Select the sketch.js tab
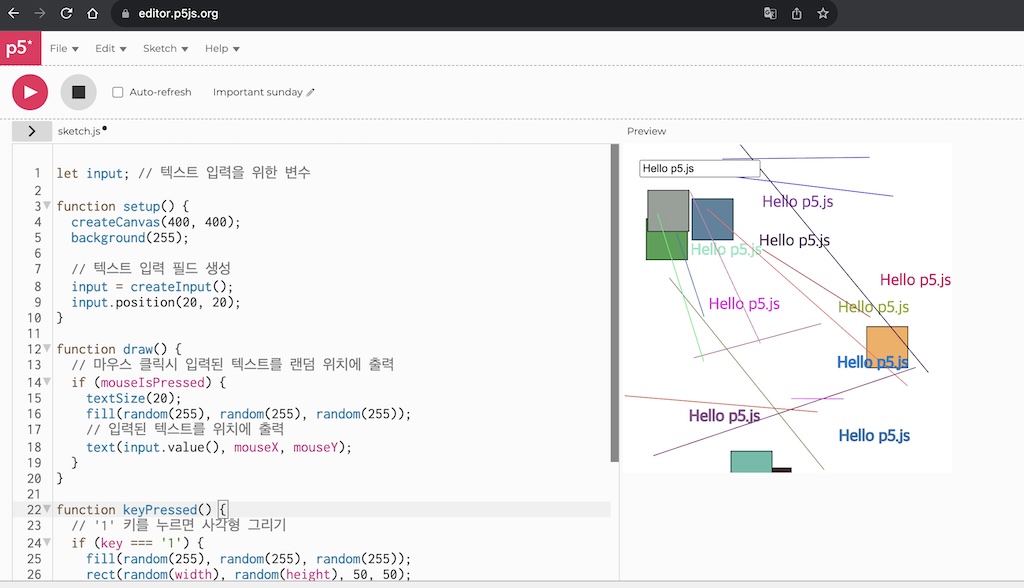This screenshot has width=1024, height=588. pyautogui.click(x=79, y=130)
